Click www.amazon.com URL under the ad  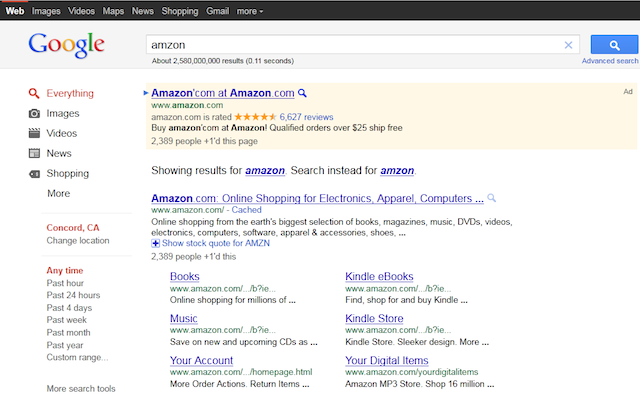(187, 105)
